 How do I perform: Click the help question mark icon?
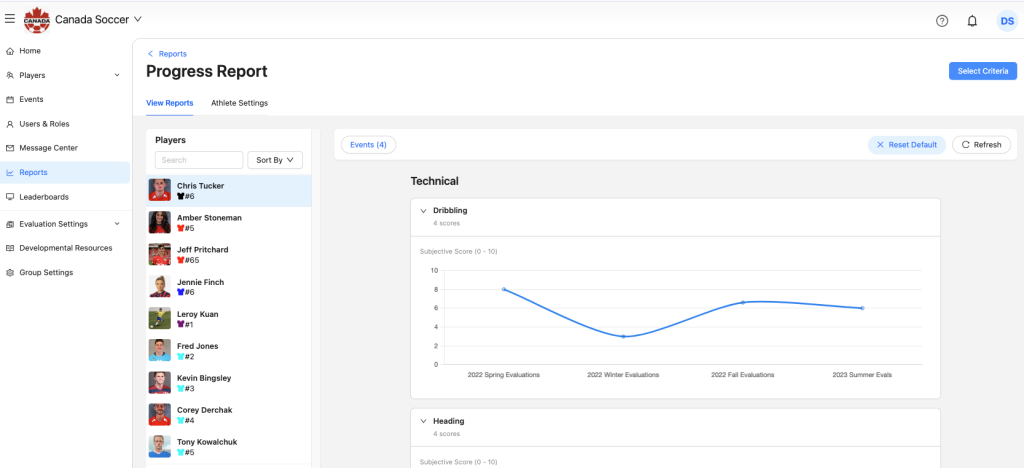[941, 21]
